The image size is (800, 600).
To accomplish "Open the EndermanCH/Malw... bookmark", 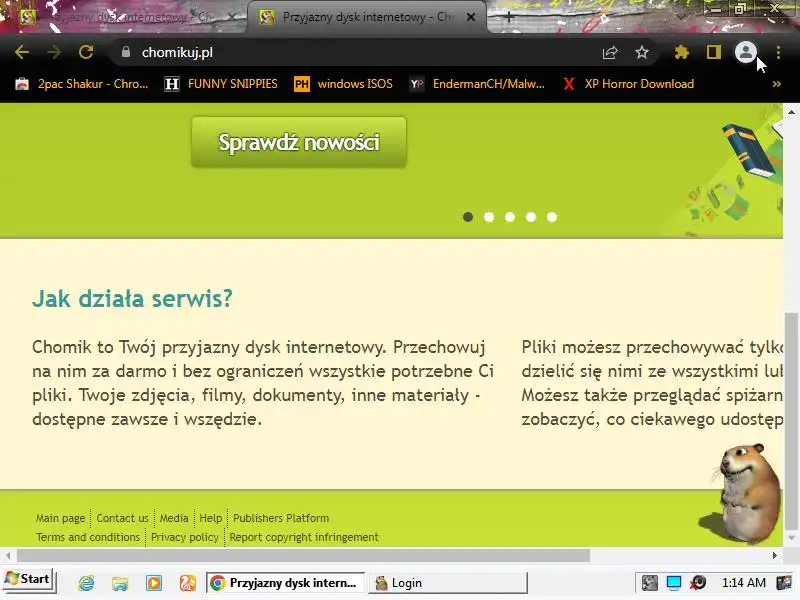I will 477,84.
